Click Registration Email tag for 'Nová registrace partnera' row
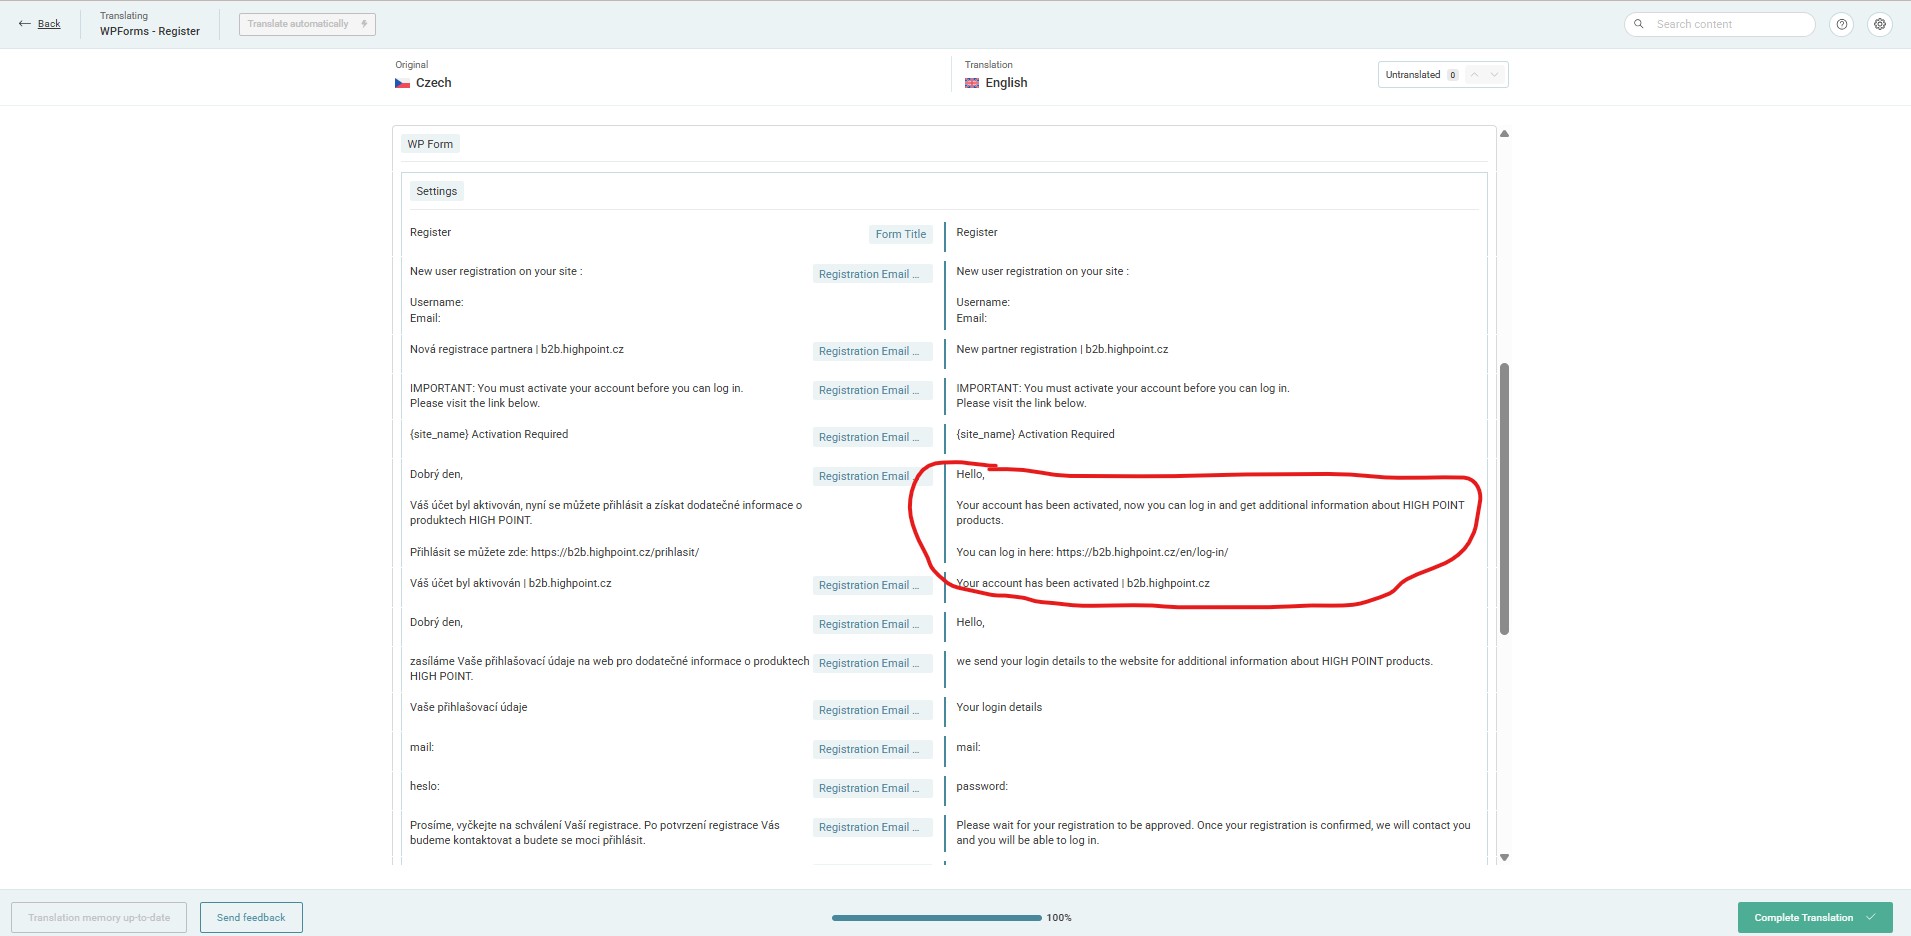1911x936 pixels. tap(872, 351)
